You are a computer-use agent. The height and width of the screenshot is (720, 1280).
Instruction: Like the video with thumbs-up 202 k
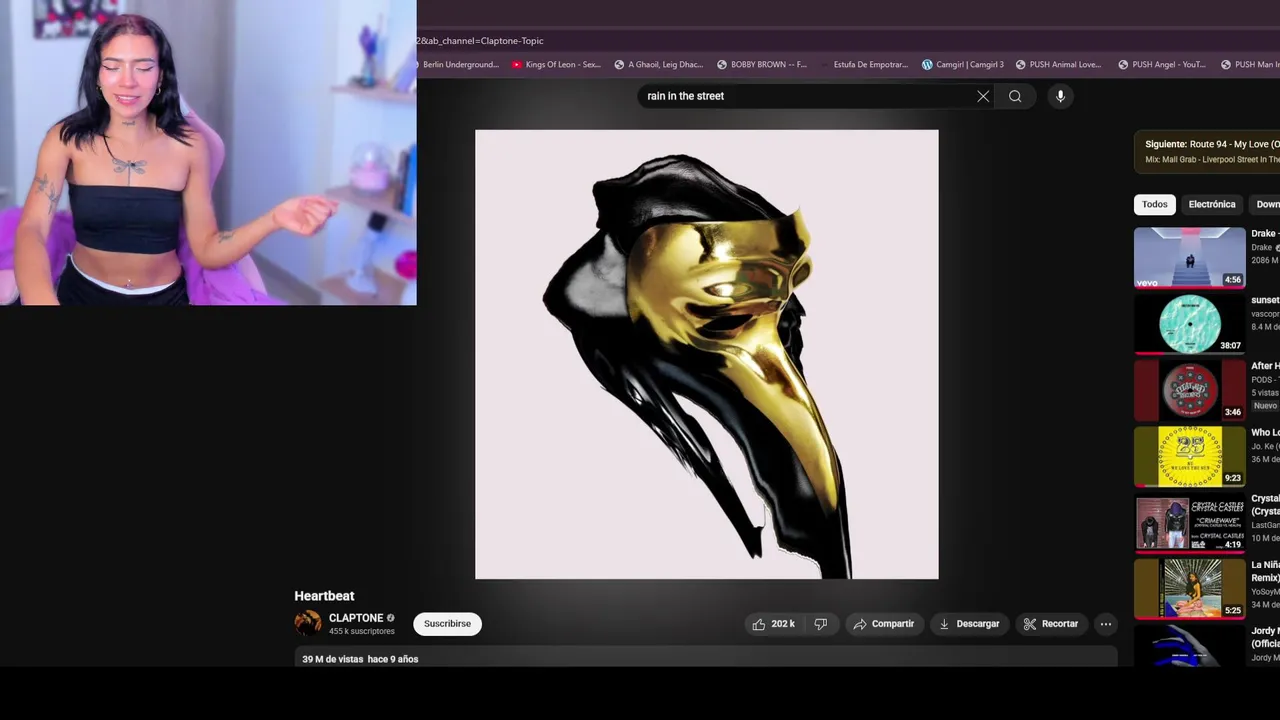(774, 624)
